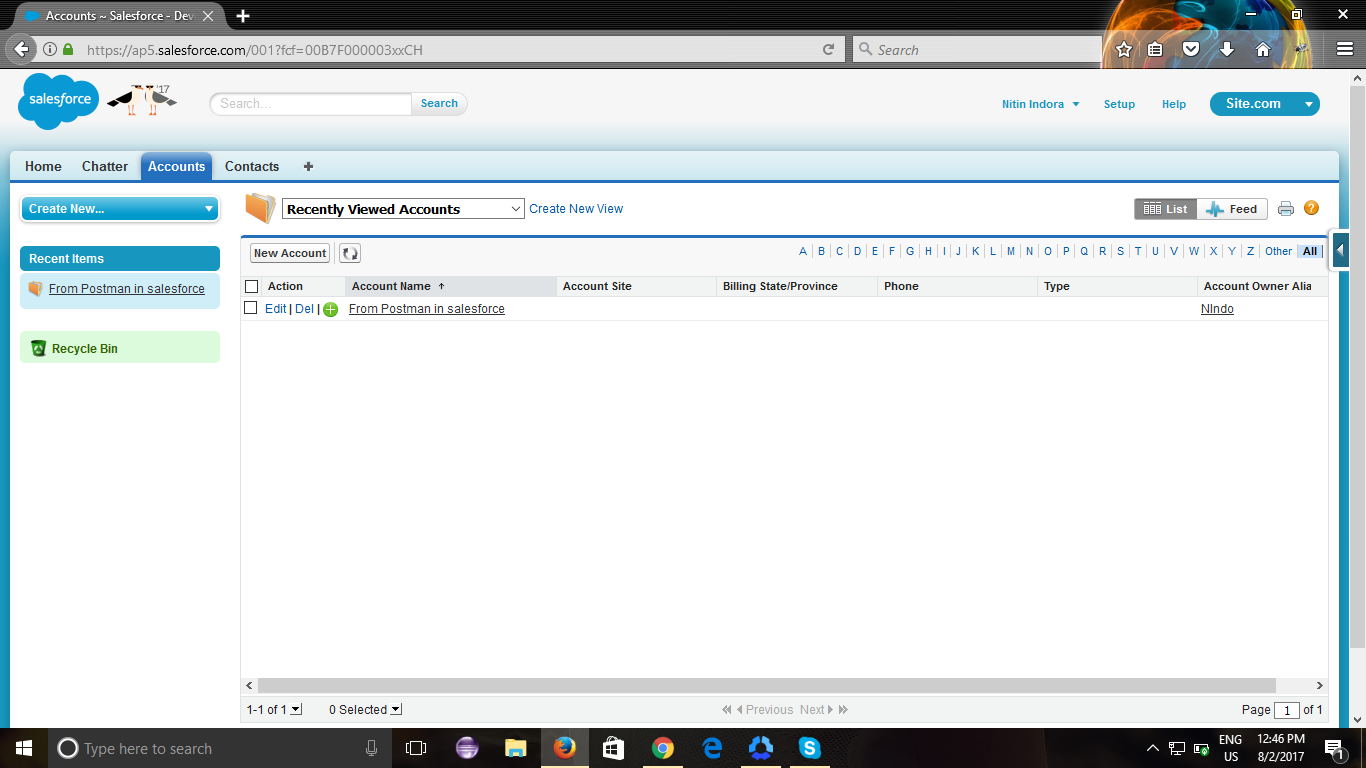Check the select-all checkbox in the table header

[x=251, y=286]
